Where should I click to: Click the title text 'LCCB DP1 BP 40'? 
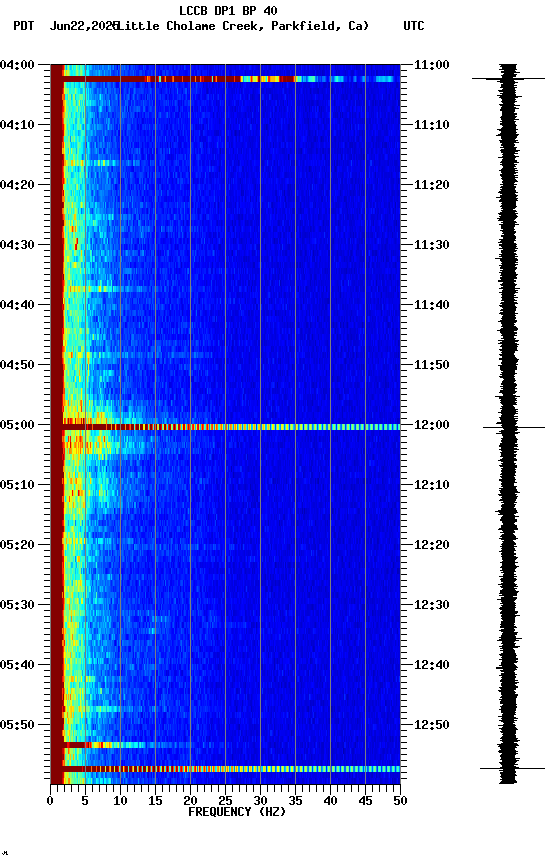tap(228, 10)
